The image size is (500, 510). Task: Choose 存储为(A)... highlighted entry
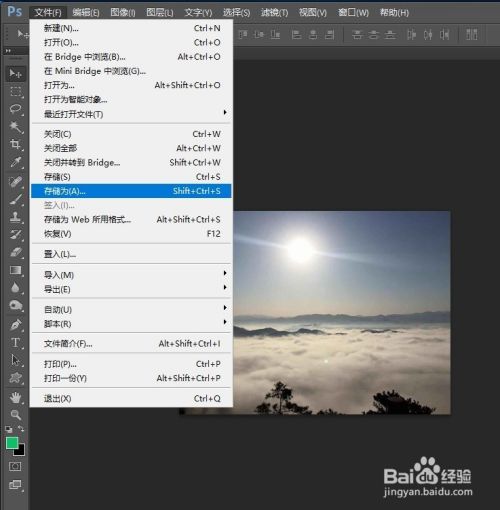point(131,191)
